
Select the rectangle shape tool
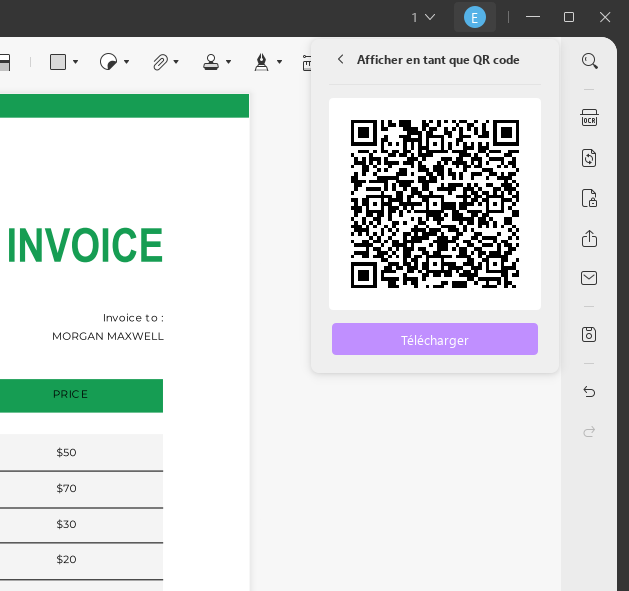point(58,62)
